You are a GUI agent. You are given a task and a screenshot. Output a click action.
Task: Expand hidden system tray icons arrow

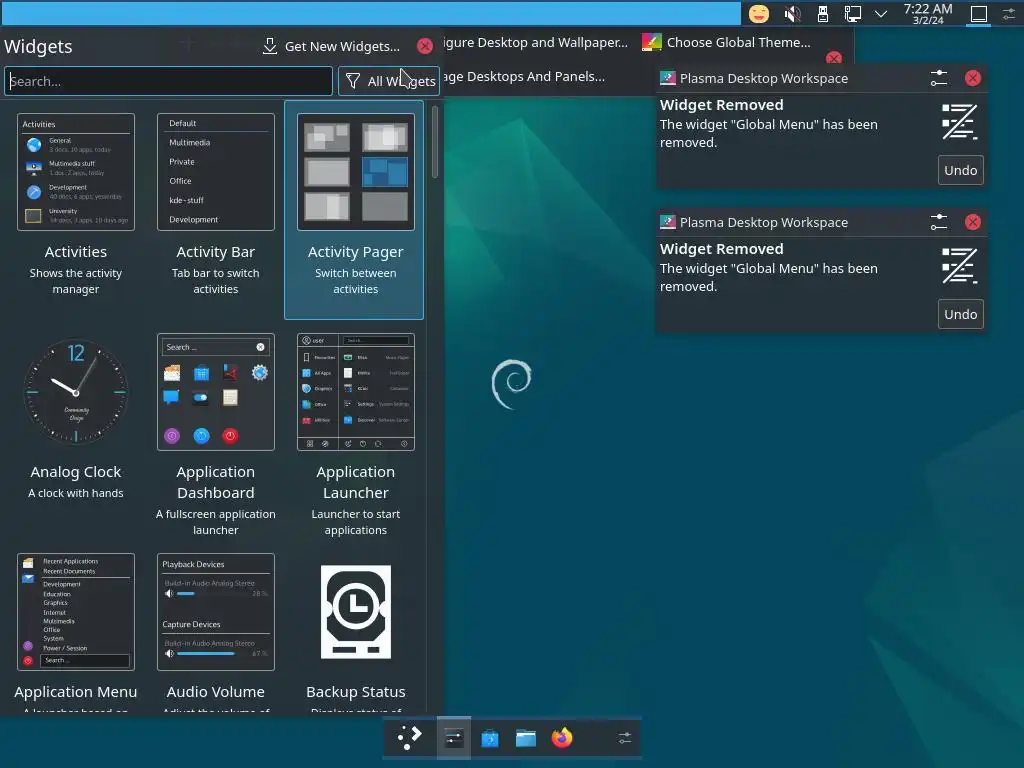click(x=881, y=14)
